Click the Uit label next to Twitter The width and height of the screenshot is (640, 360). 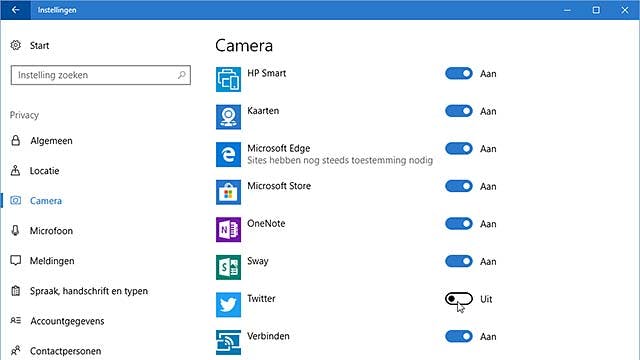tap(486, 299)
